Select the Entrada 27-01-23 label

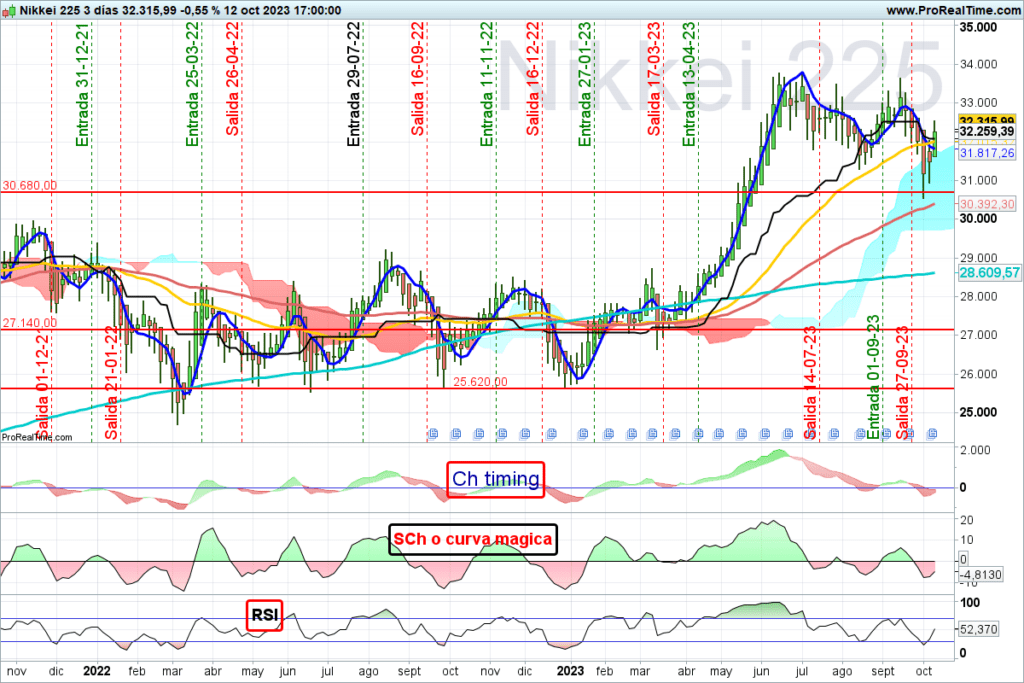pos(585,84)
